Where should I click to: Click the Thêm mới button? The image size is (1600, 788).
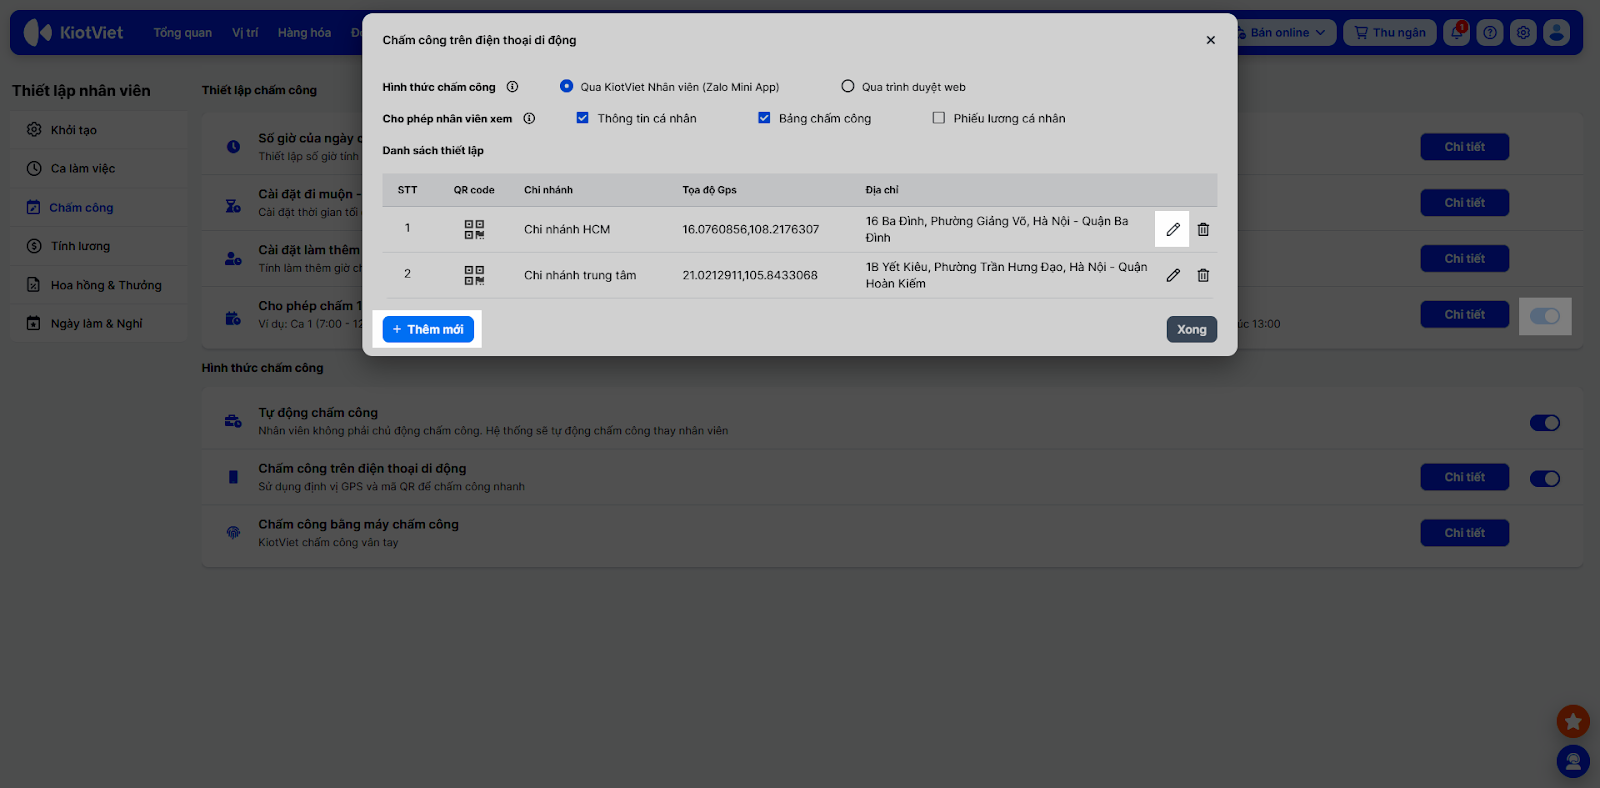pos(428,329)
